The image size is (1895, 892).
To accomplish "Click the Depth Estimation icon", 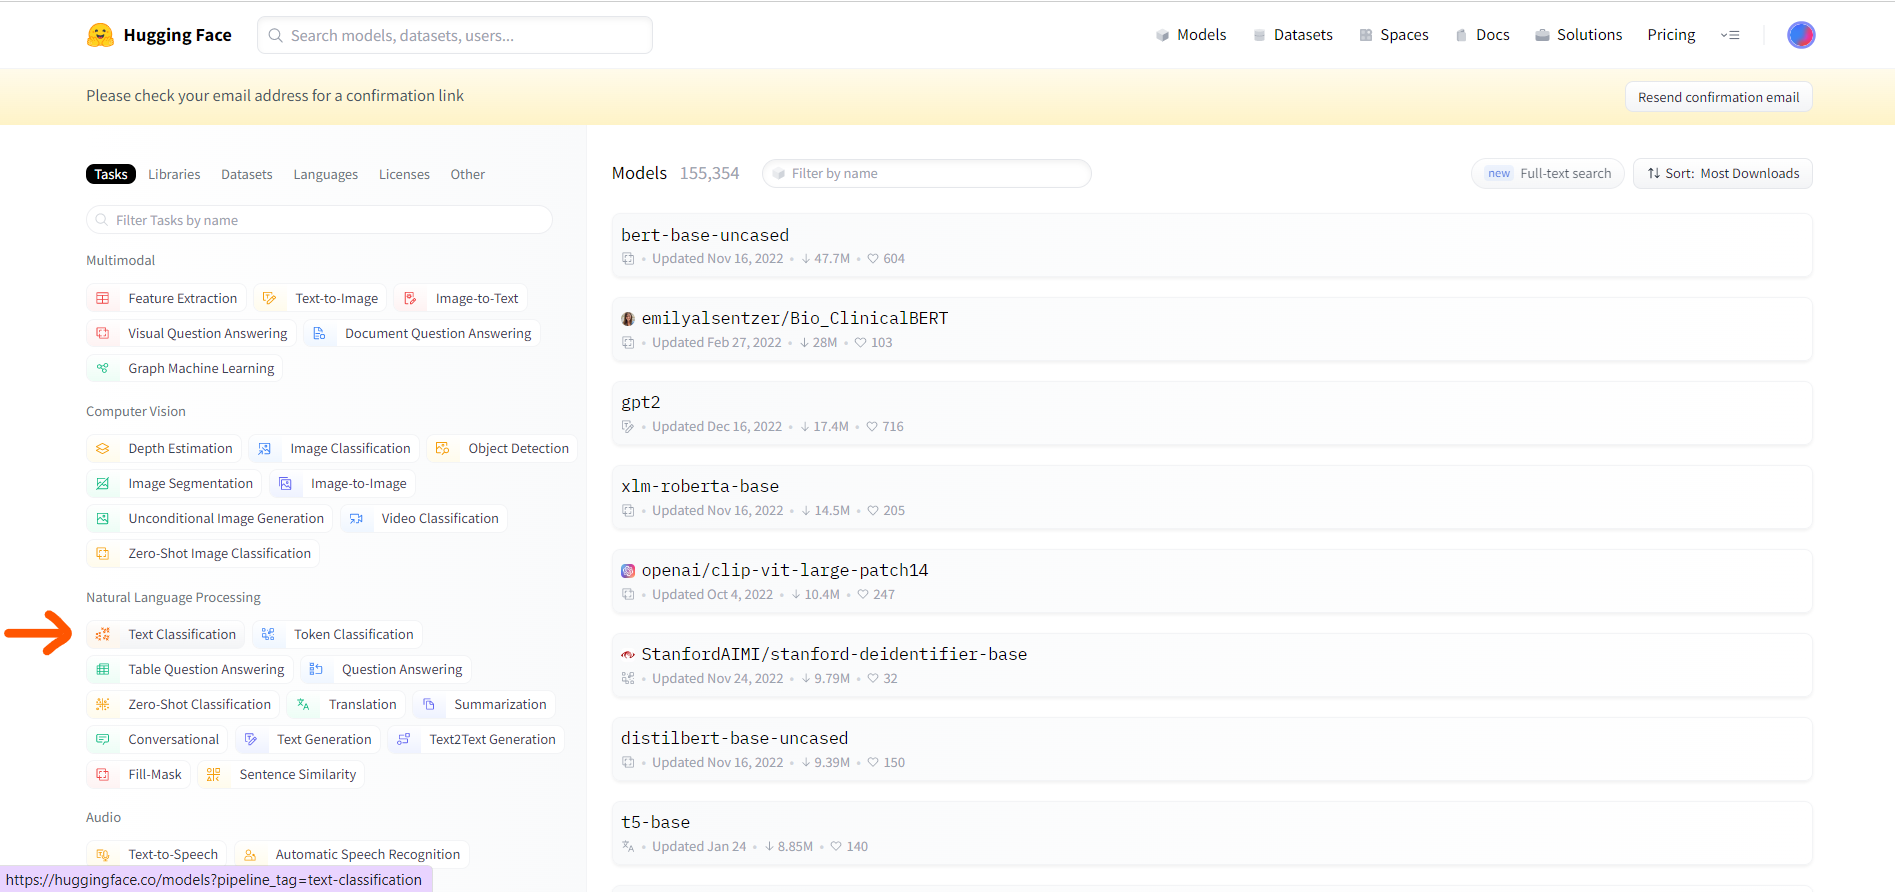I will [x=103, y=448].
